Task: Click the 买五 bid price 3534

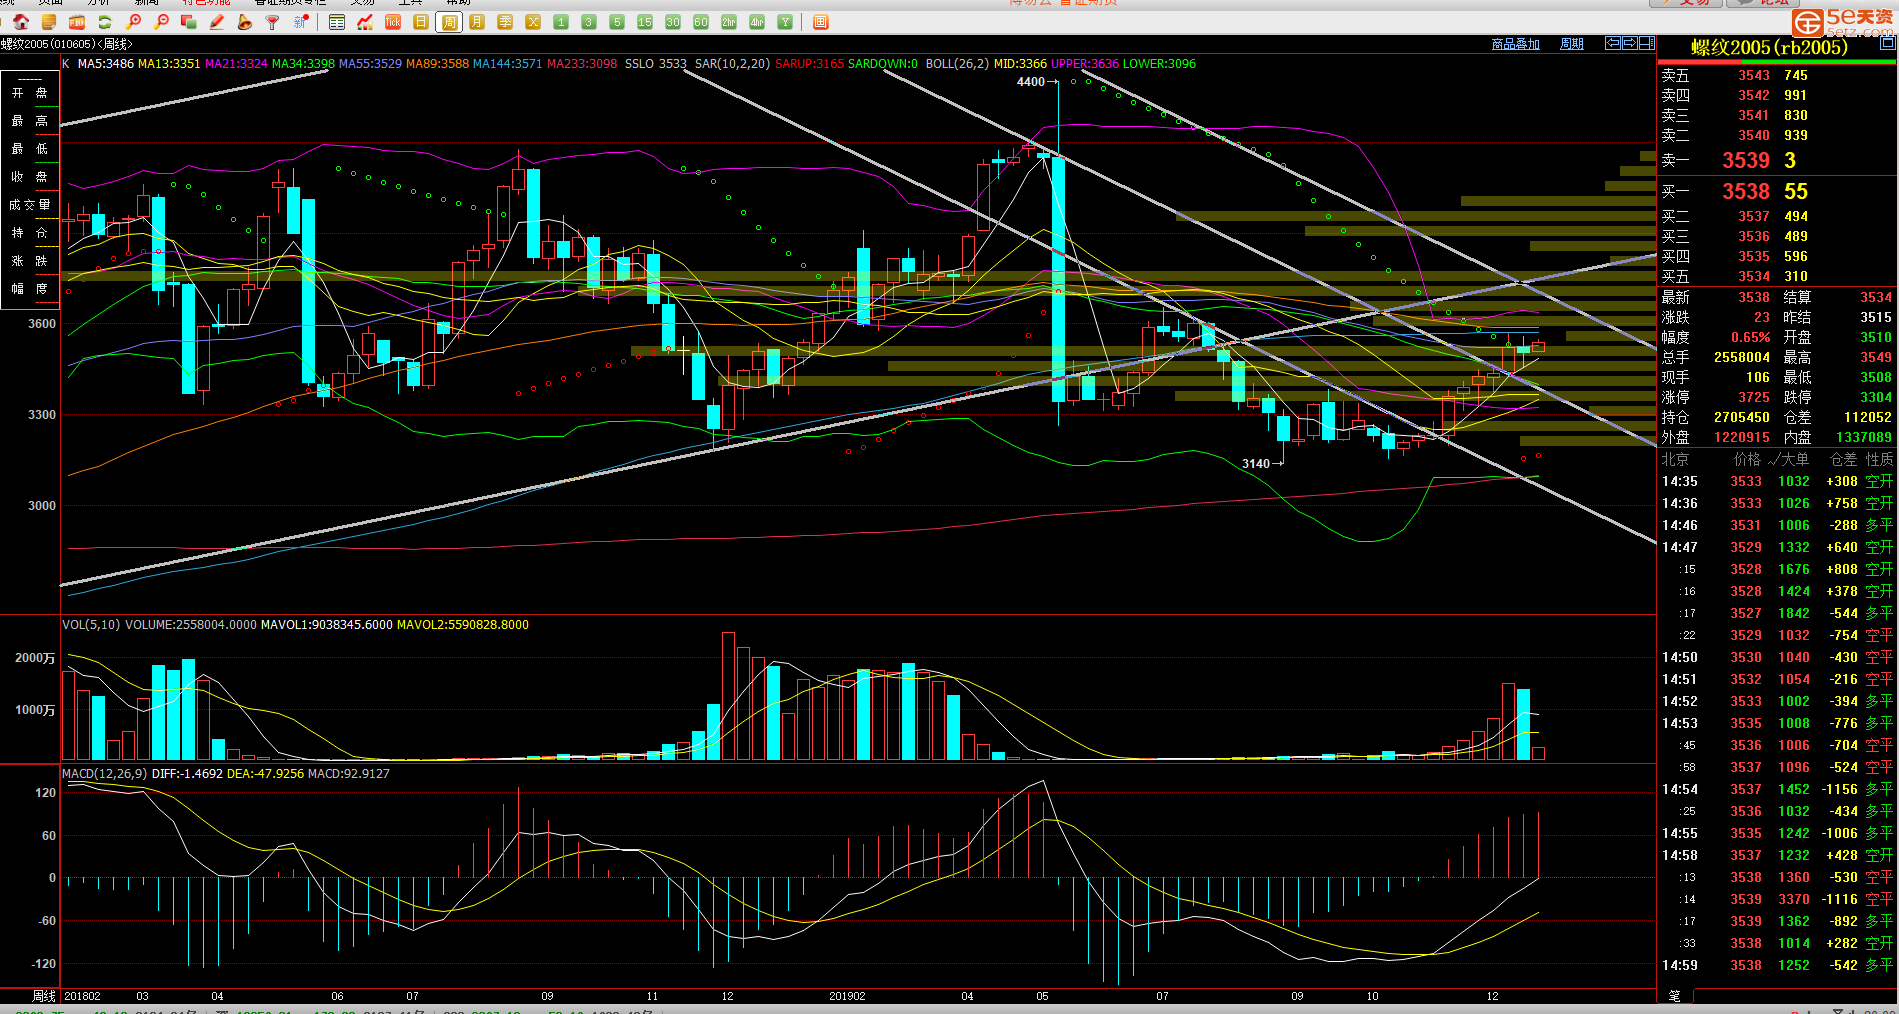Action: 1754,276
